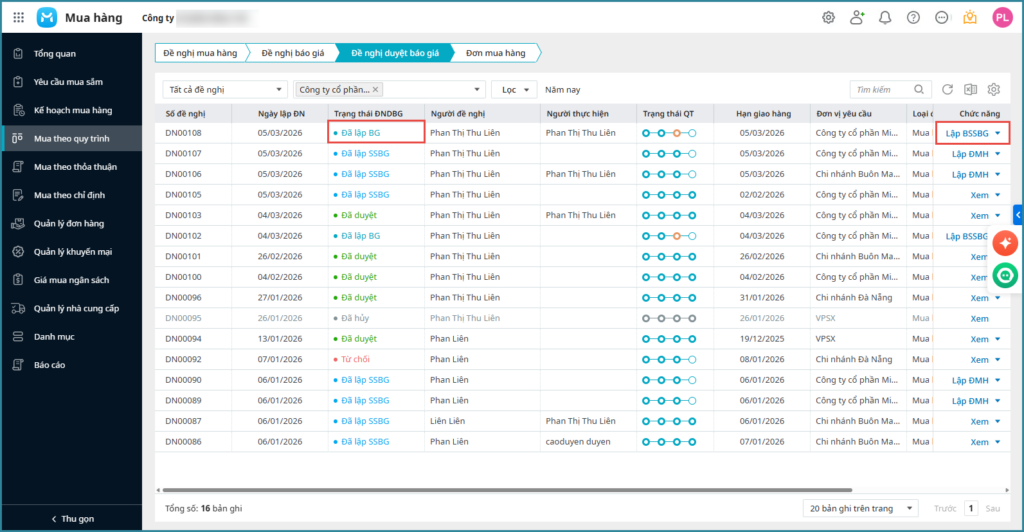
Task: Open the notifications bell
Action: pyautogui.click(x=884, y=17)
